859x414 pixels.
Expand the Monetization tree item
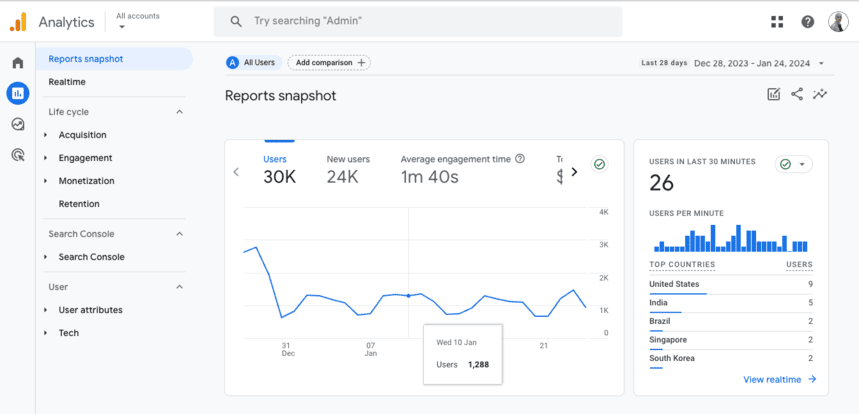click(45, 181)
